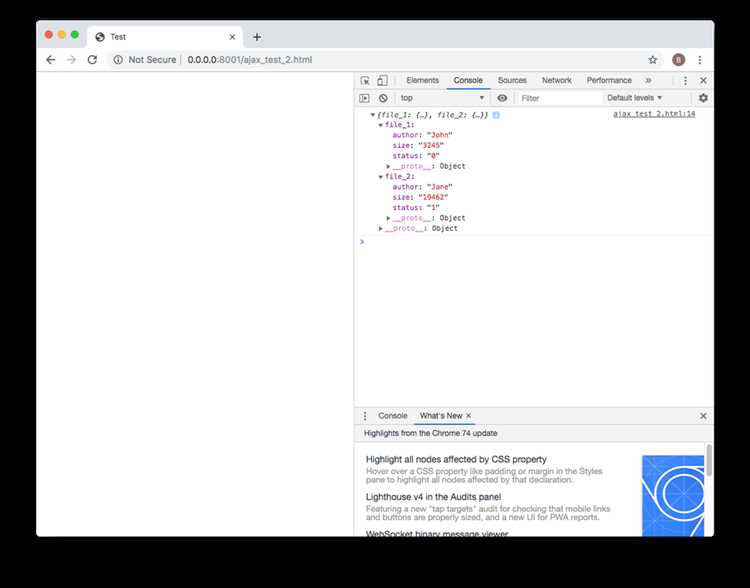This screenshot has width=750, height=588.
Task: Open a new tab with the plus button
Action: 257,37
